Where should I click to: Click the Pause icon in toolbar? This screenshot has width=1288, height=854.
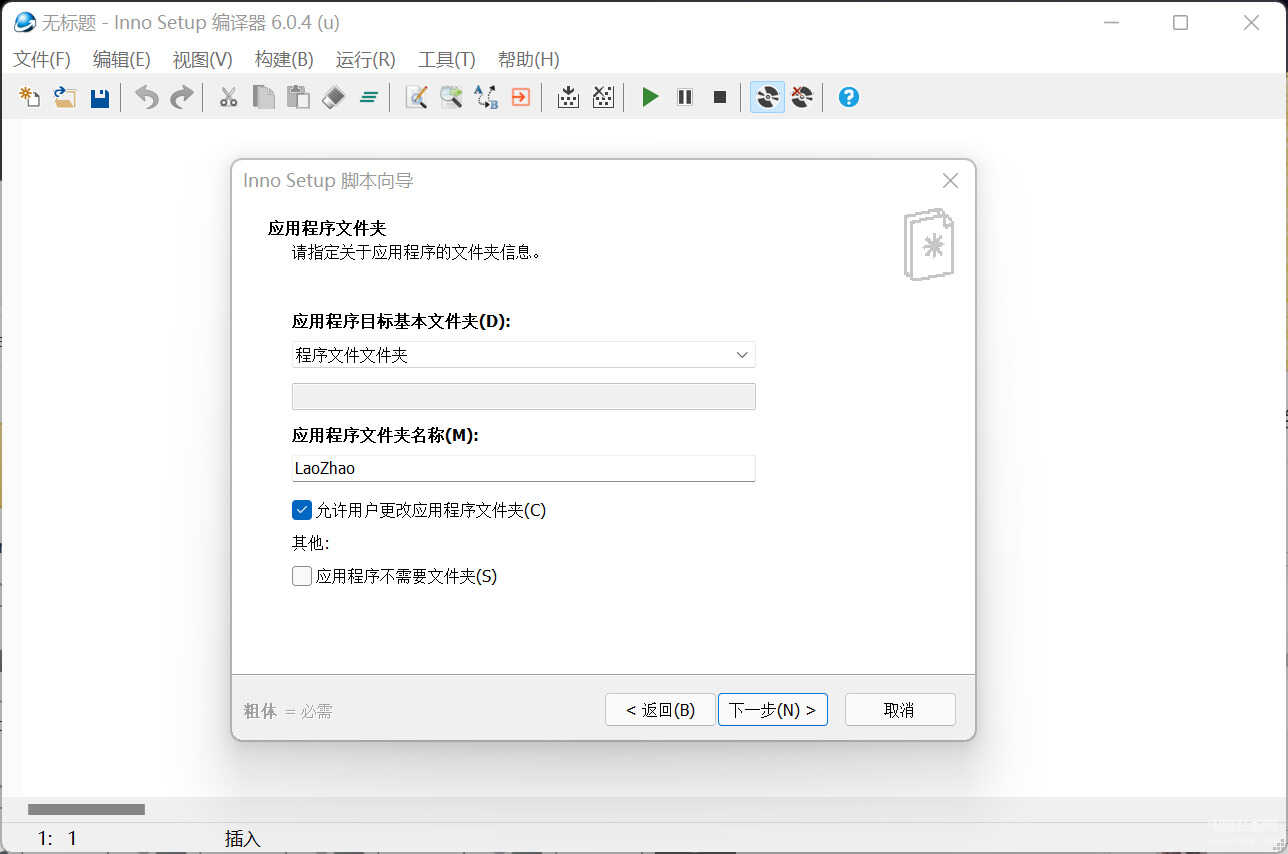685,97
